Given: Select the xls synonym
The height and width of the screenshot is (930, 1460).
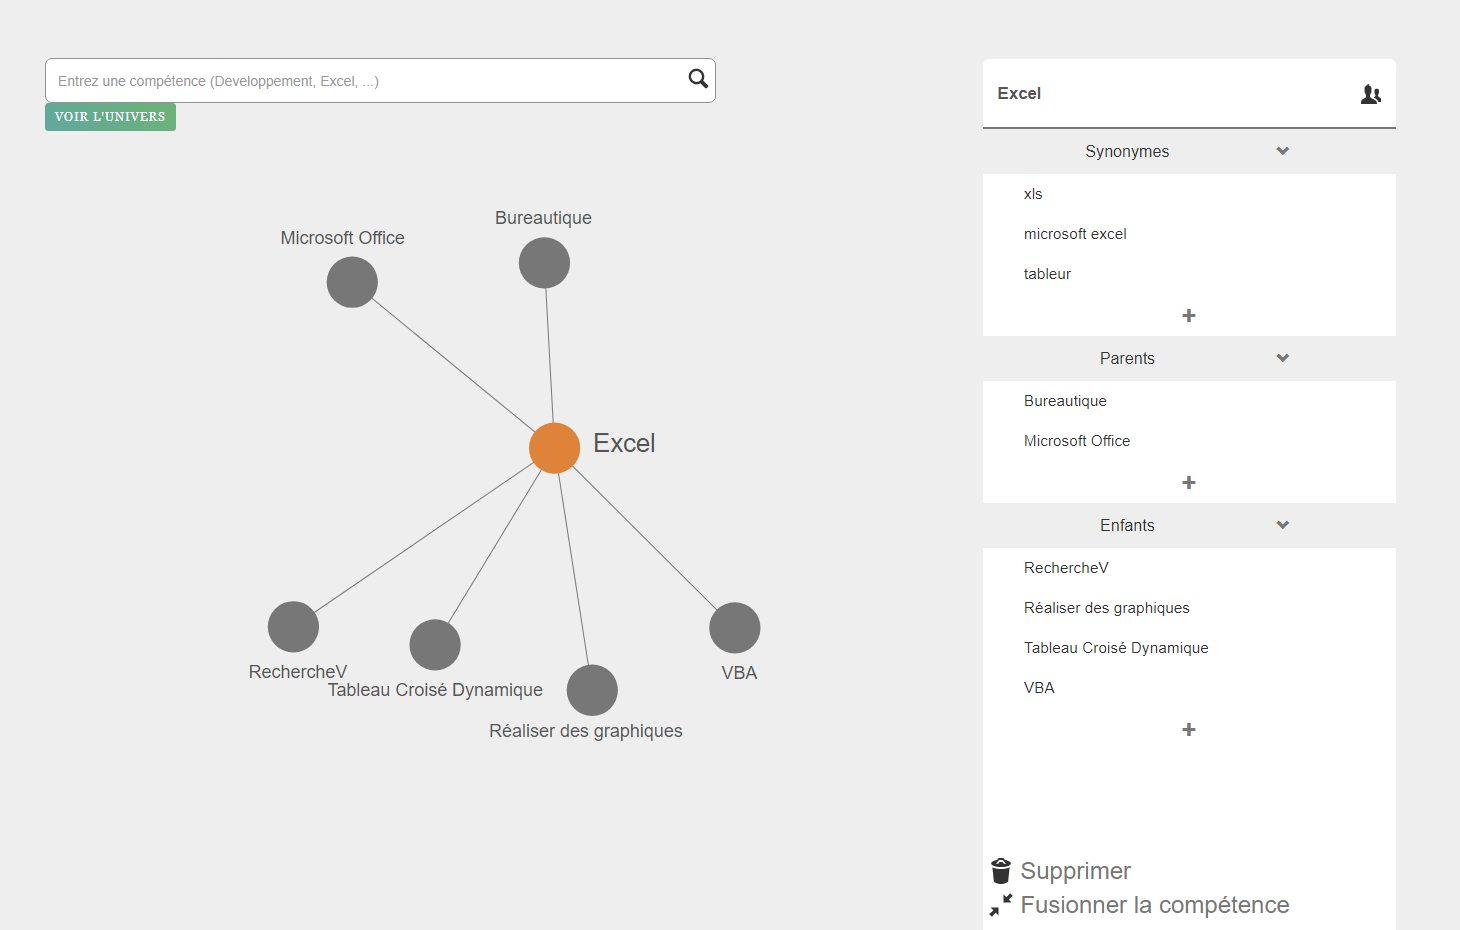Looking at the screenshot, I should click(1033, 194).
